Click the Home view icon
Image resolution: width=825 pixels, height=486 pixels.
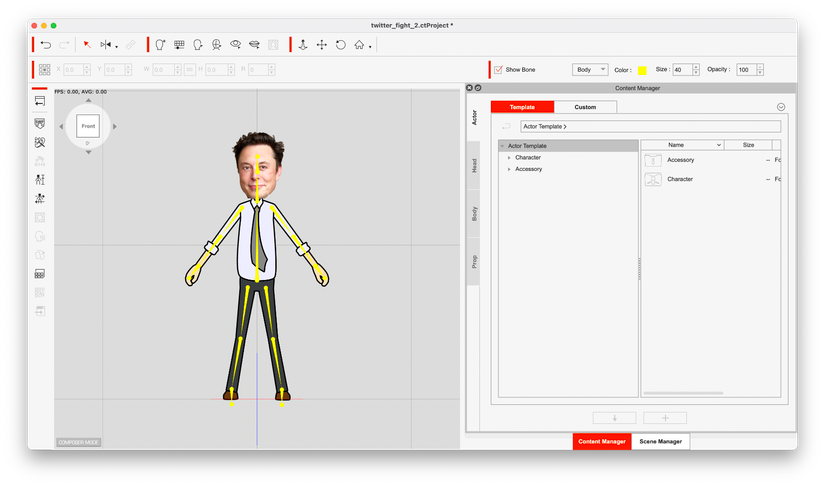pyautogui.click(x=359, y=45)
